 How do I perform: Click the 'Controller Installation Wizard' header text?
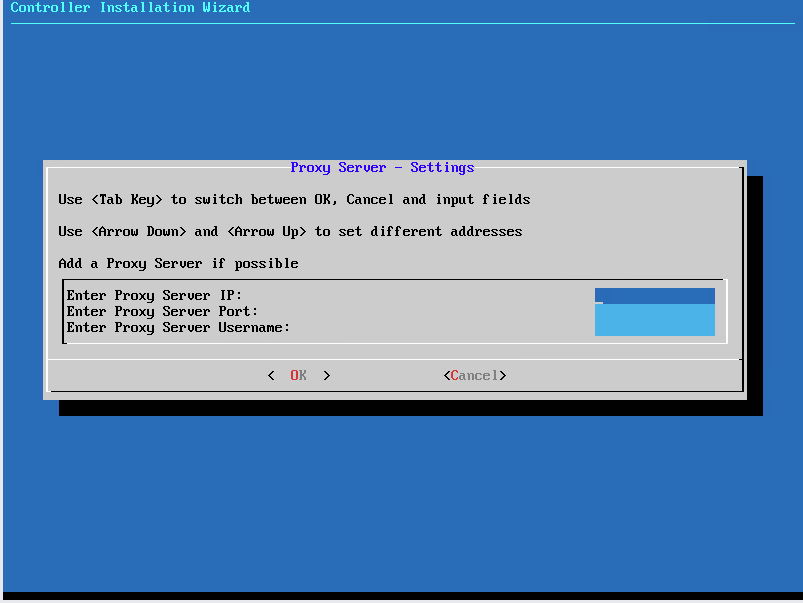[x=130, y=8]
